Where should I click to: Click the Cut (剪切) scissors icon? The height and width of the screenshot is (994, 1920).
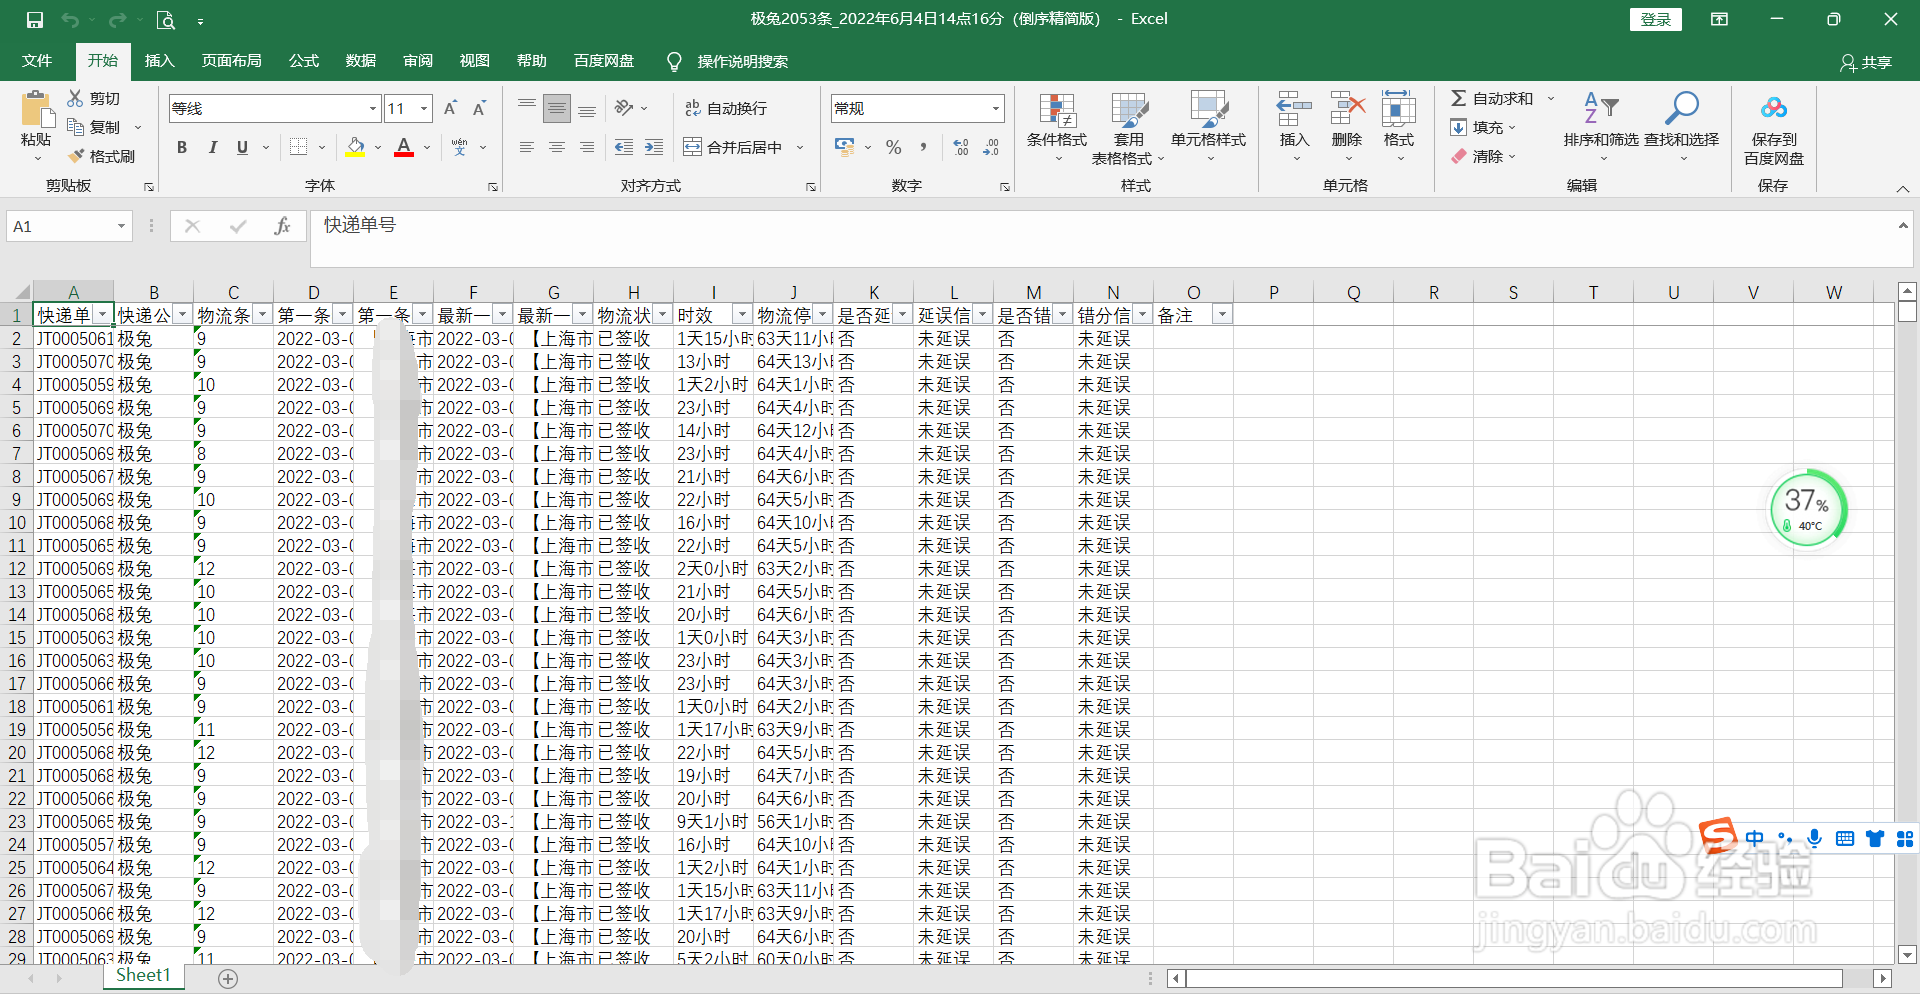click(x=76, y=98)
